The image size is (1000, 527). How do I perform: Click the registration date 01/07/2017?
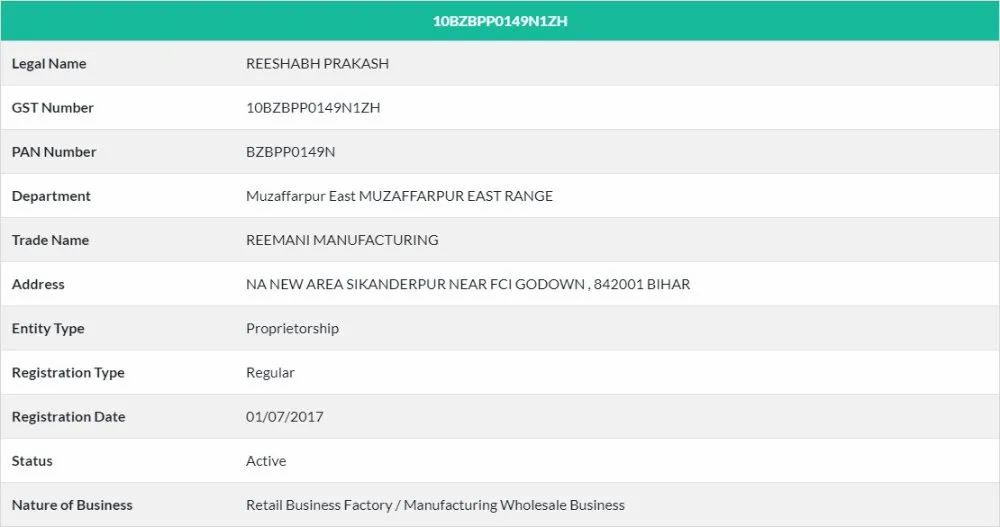point(285,417)
